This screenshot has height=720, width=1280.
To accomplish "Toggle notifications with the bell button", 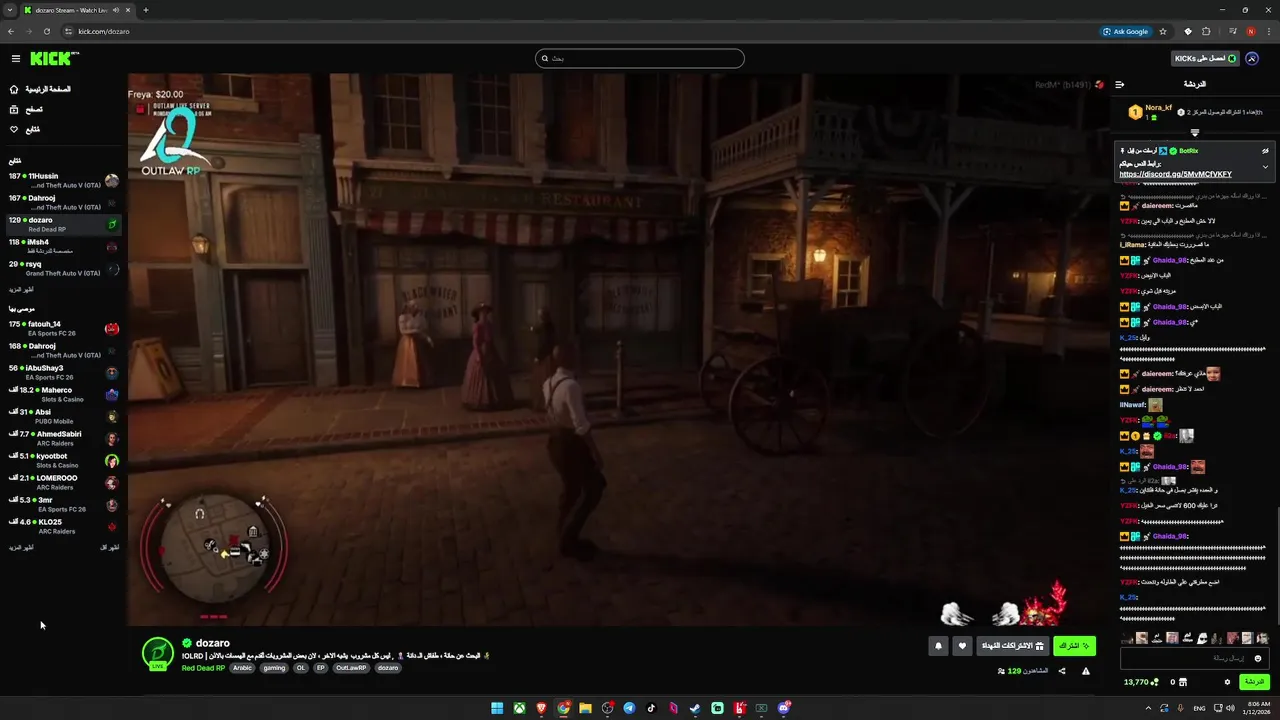I will [x=938, y=646].
